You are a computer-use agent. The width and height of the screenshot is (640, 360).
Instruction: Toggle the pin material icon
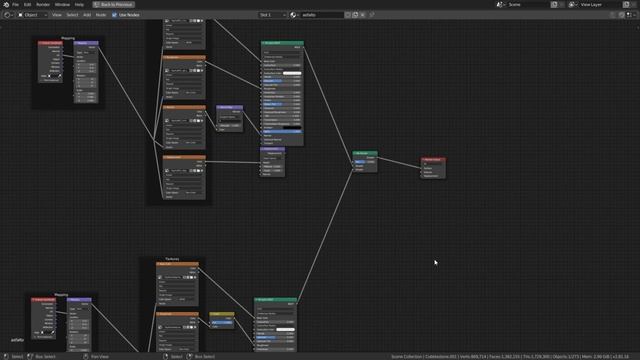(372, 15)
